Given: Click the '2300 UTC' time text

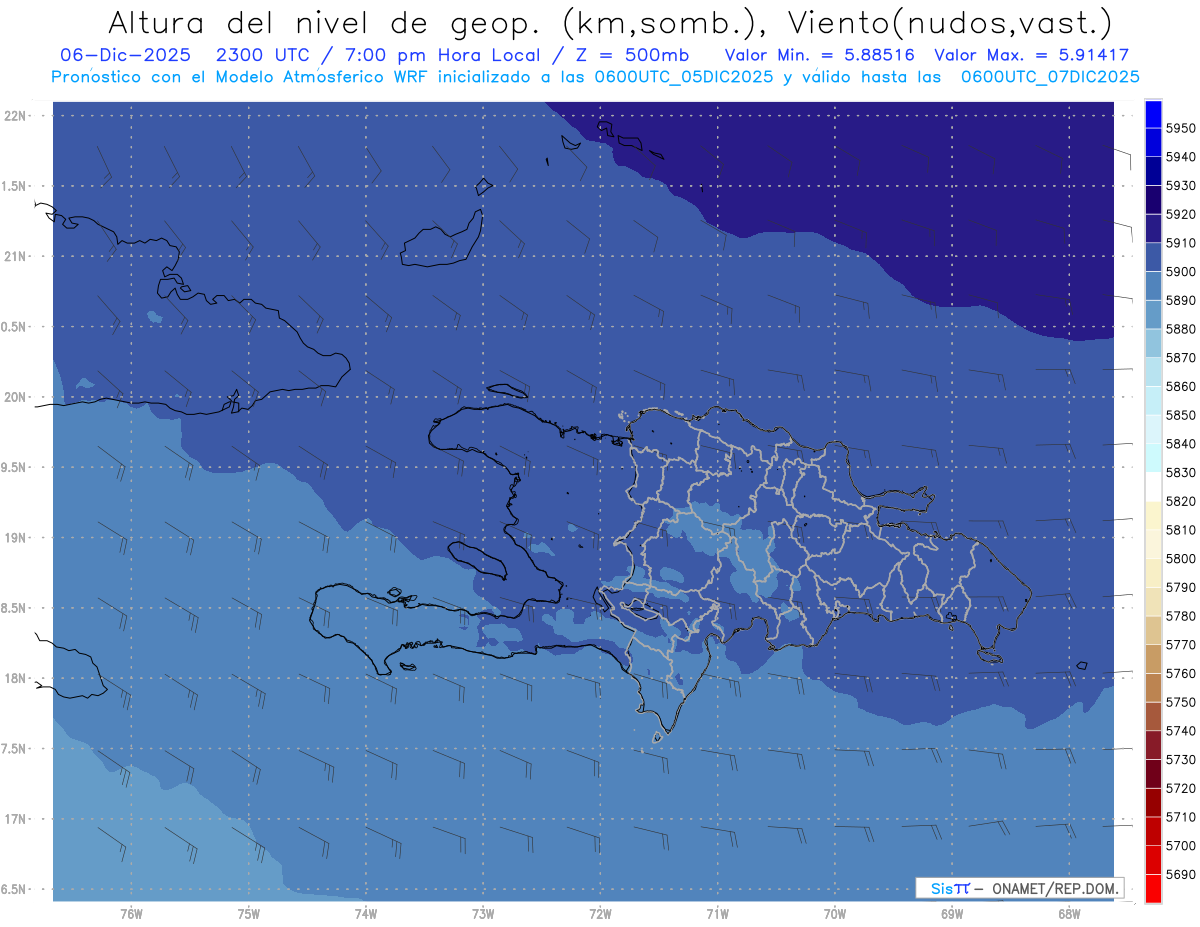Looking at the screenshot, I should coord(265,55).
